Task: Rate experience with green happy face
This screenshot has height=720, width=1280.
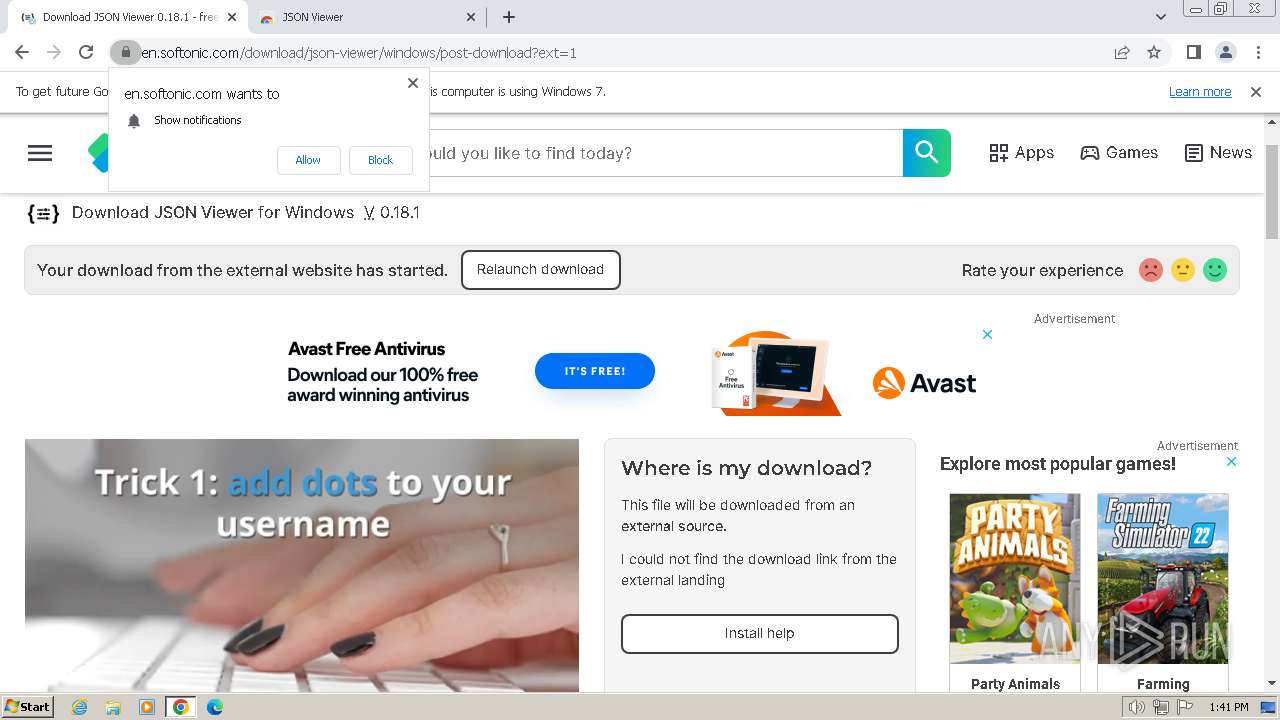Action: pyautogui.click(x=1215, y=270)
